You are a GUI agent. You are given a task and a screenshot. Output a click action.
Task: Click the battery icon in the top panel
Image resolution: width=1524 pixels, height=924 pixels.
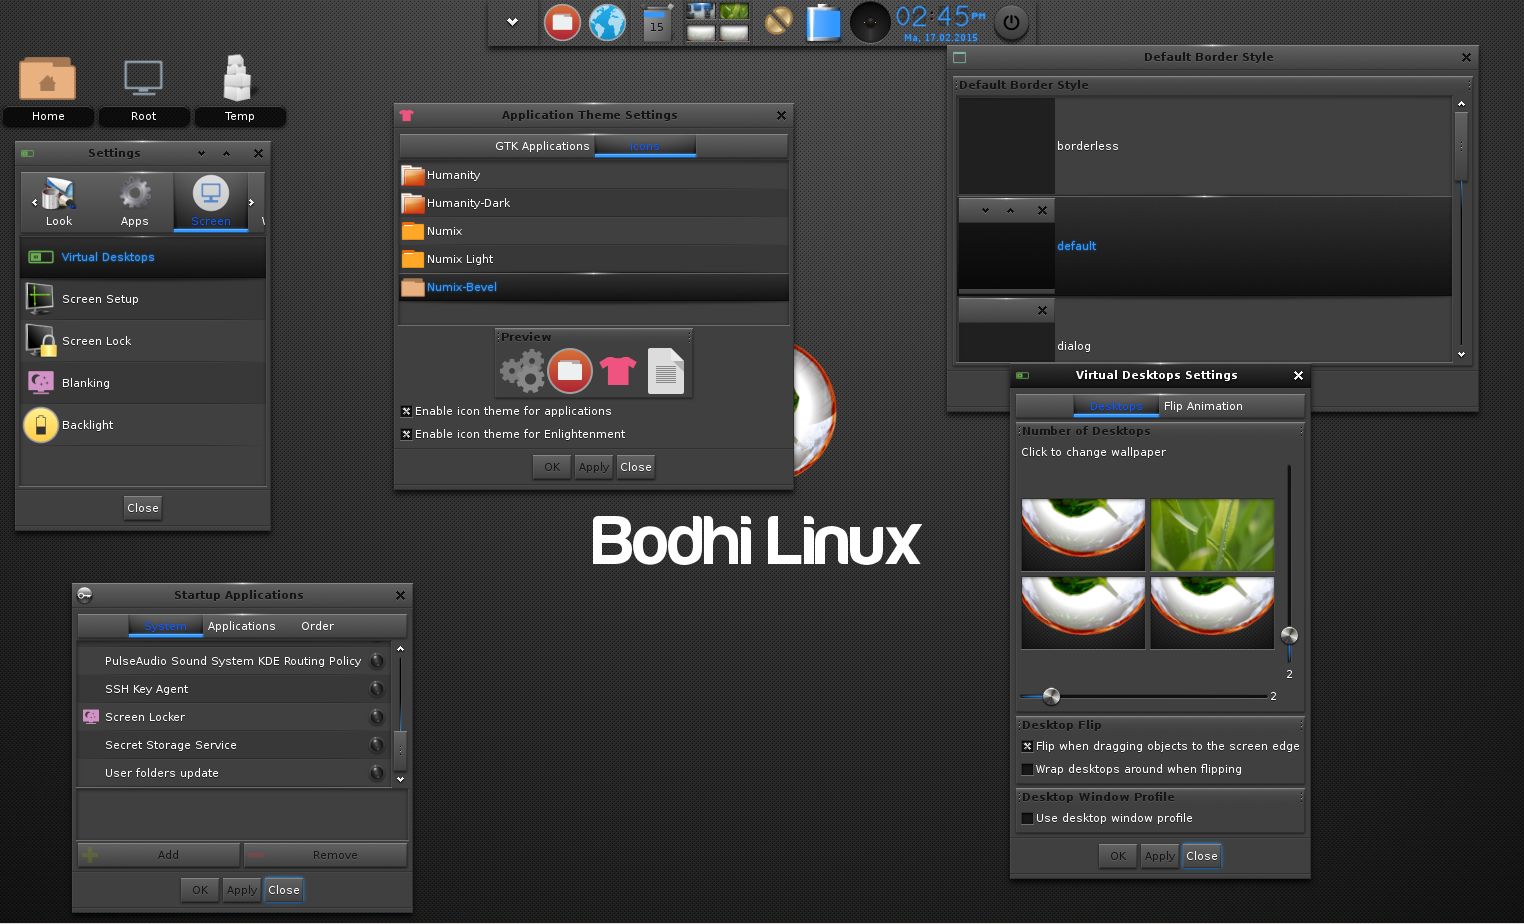823,22
